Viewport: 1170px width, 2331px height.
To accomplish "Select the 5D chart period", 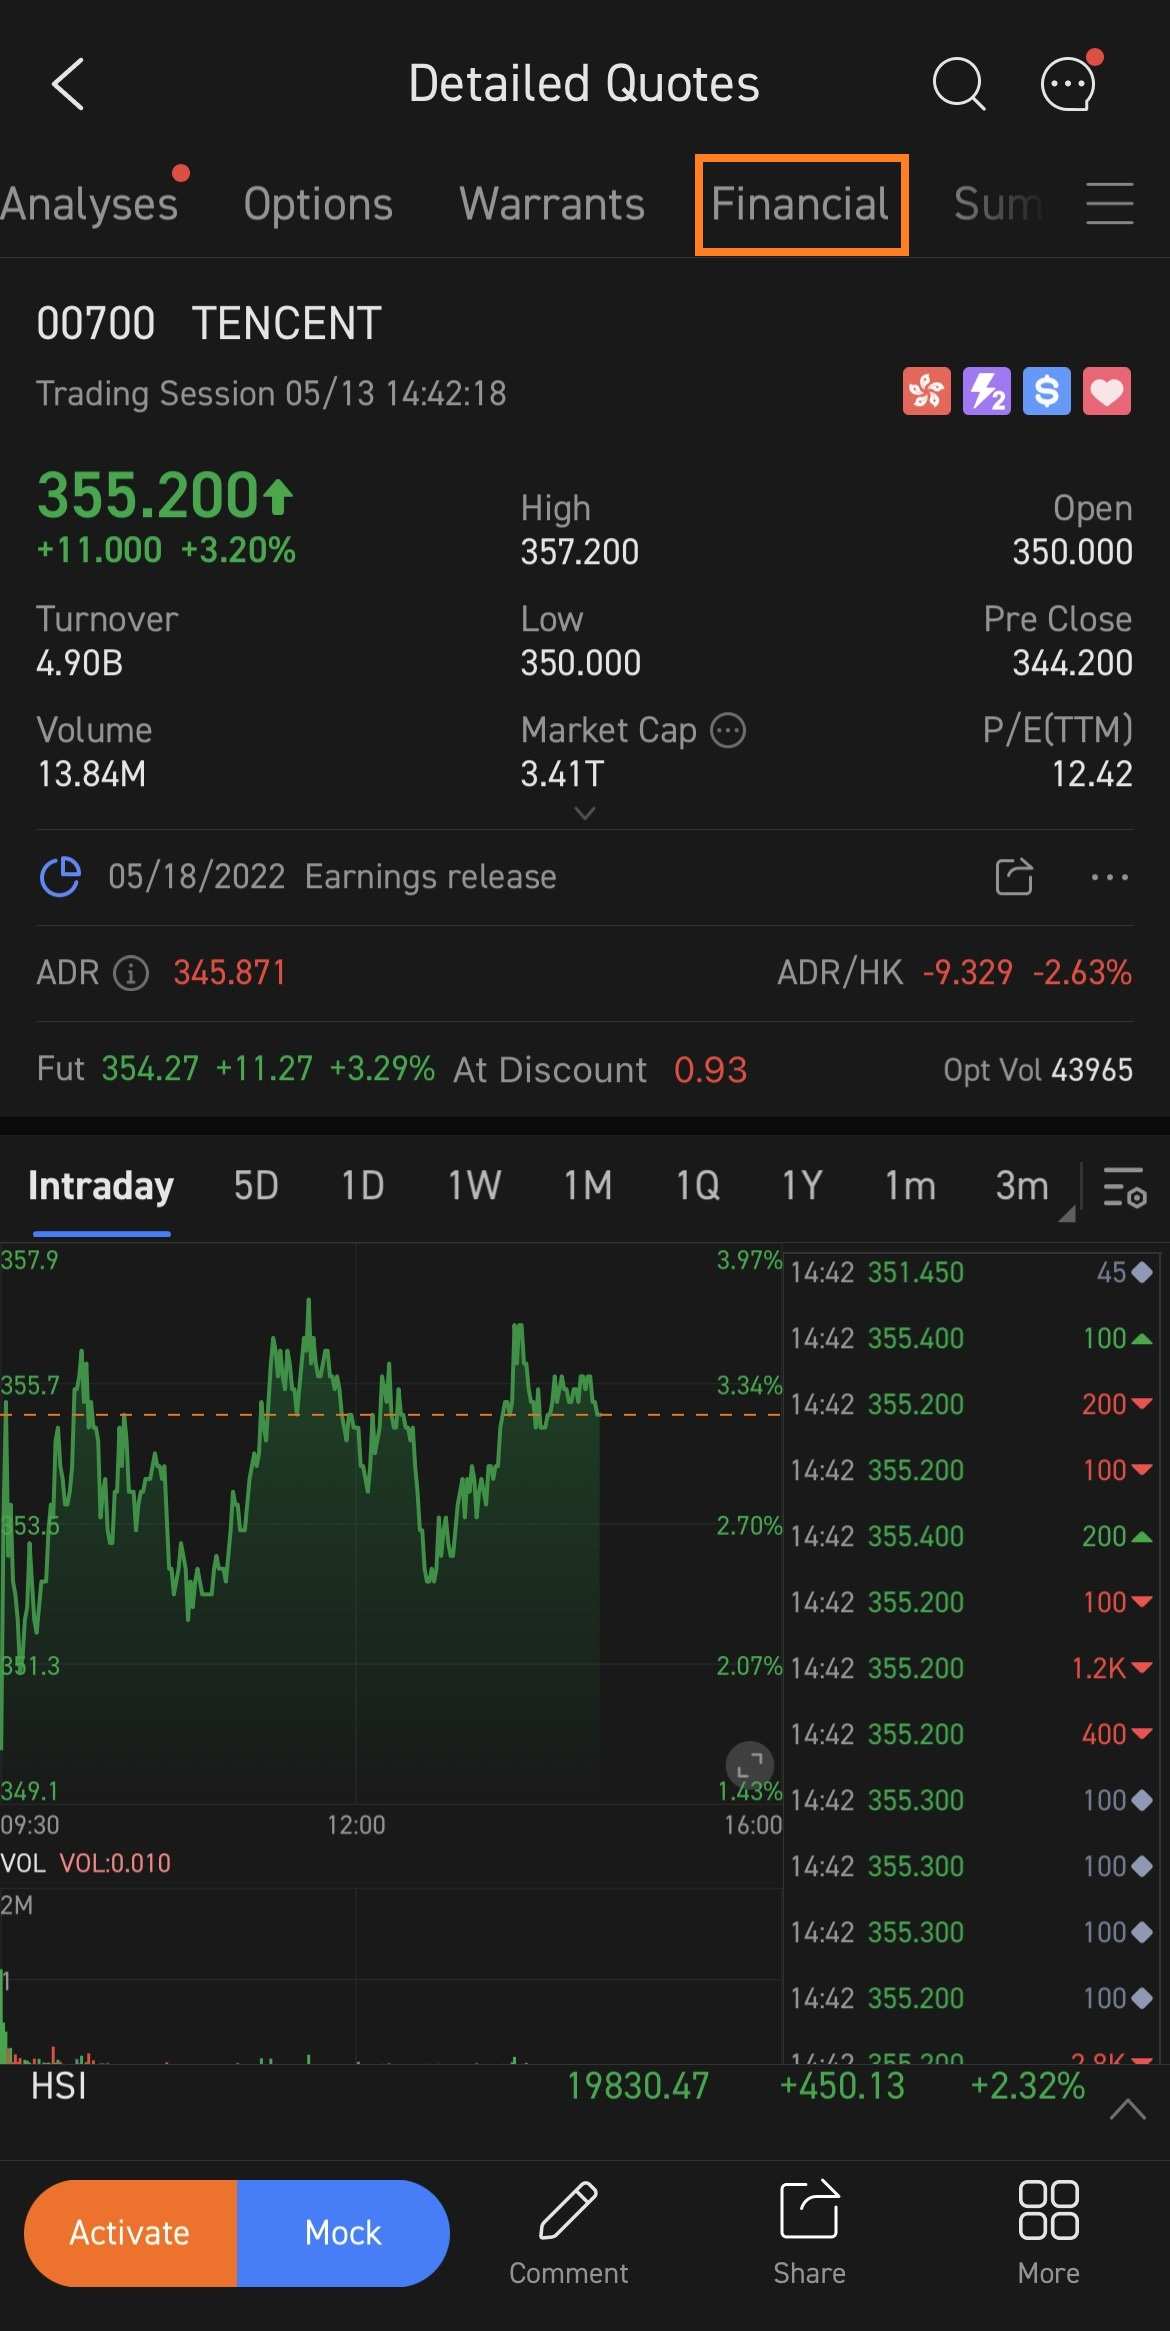I will [256, 1187].
